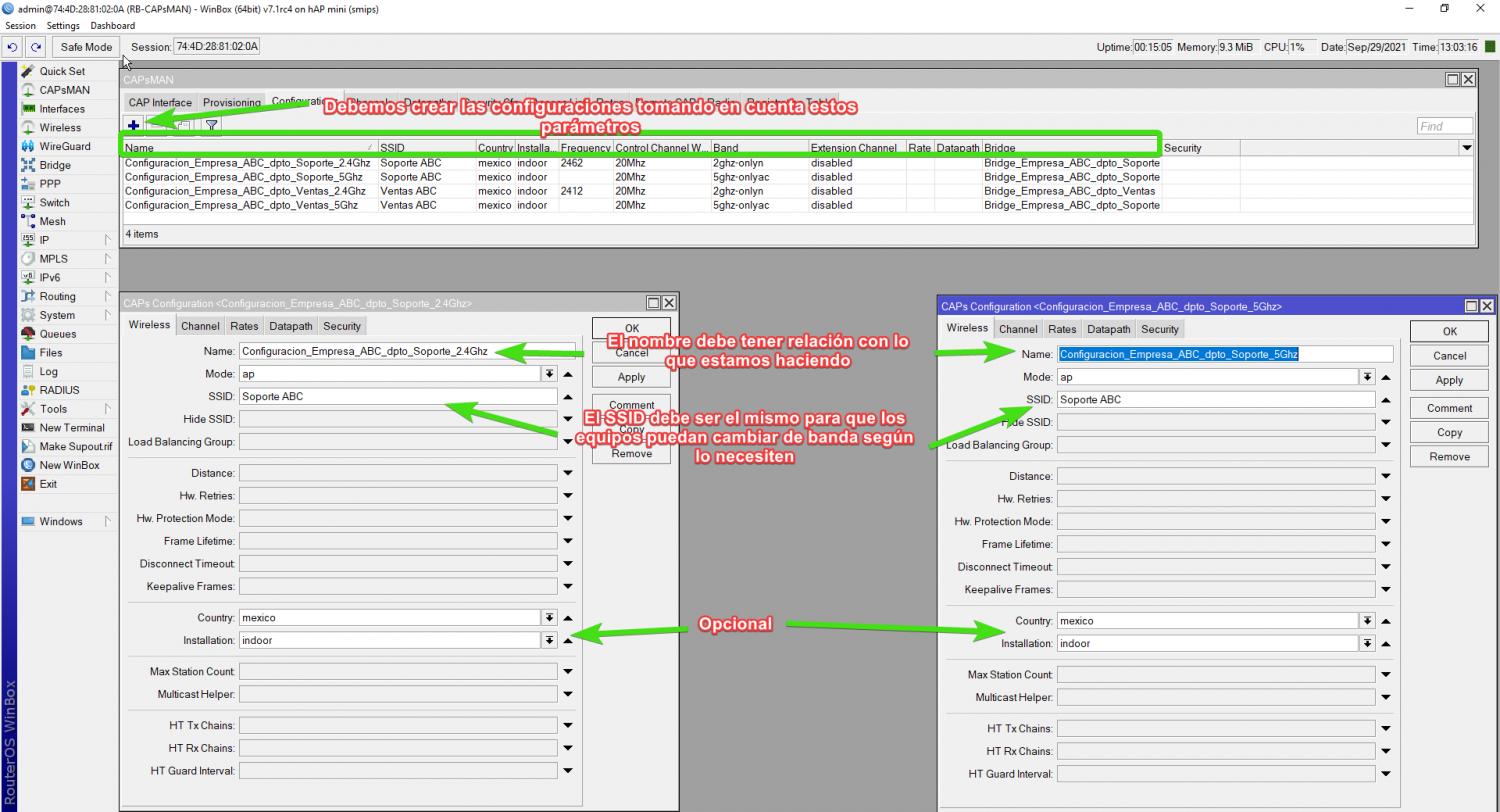
Task: Open Mode dropdown in Soporte_2.4Ghz window
Action: pos(549,374)
